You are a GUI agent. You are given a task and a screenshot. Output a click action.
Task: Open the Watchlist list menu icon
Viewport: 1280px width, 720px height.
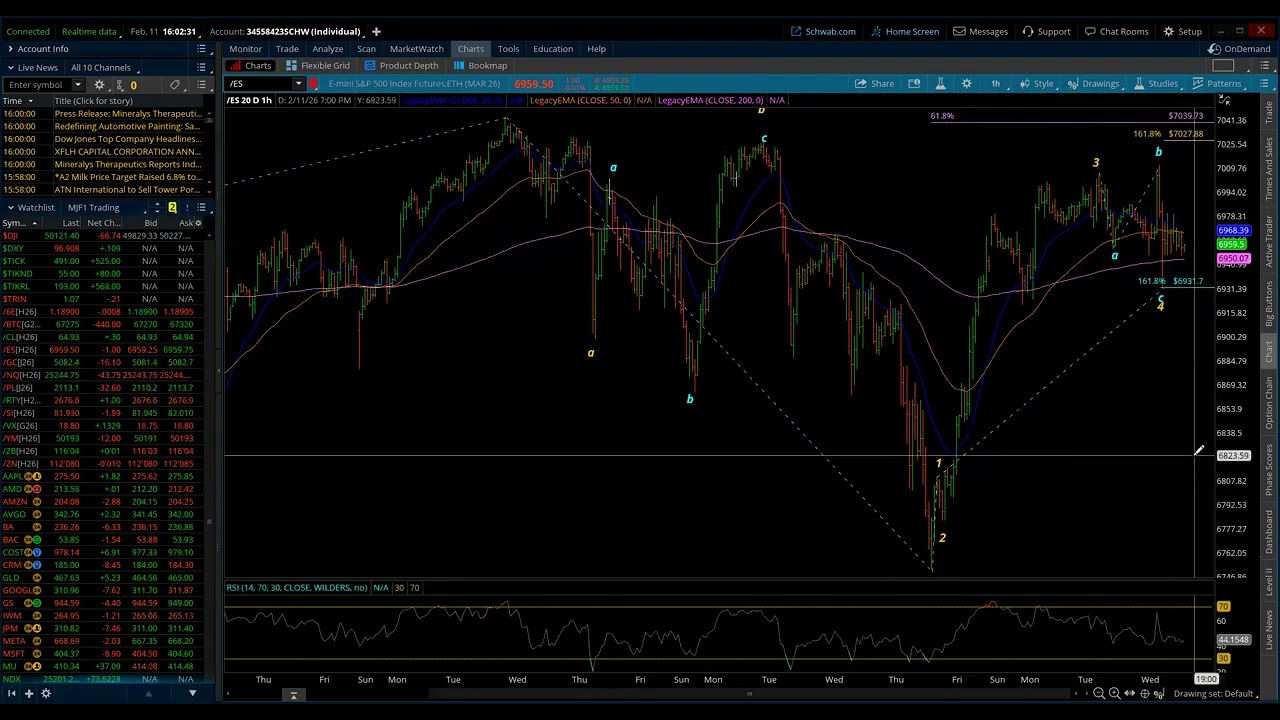pyautogui.click(x=201, y=207)
